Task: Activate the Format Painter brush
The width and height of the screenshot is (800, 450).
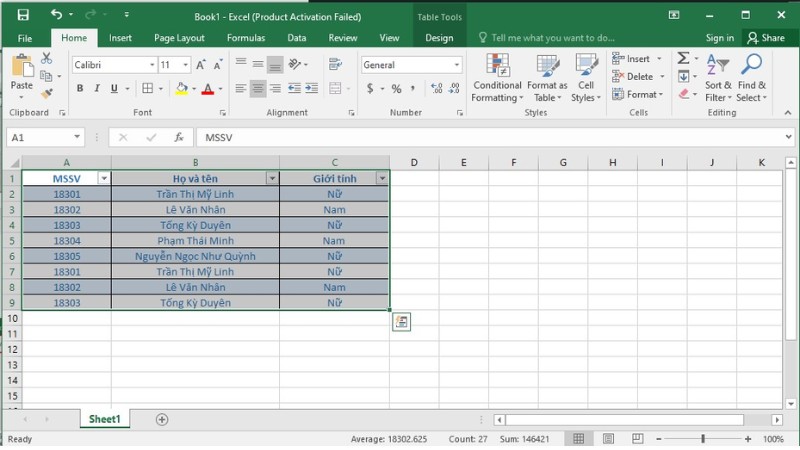Action: (46, 93)
